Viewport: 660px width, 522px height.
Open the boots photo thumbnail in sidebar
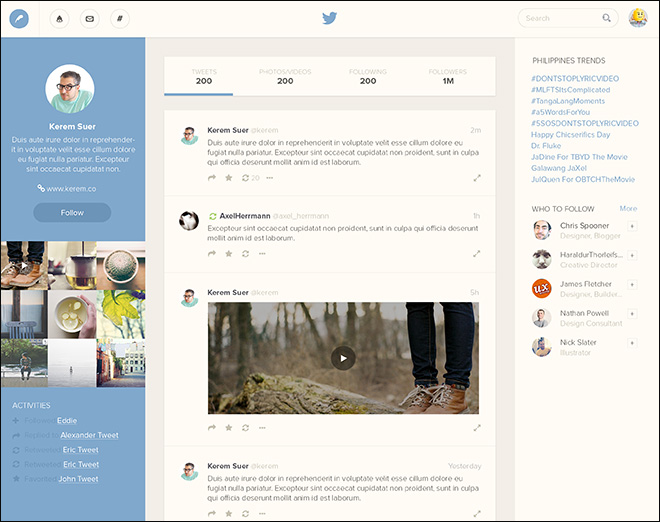pos(24,265)
